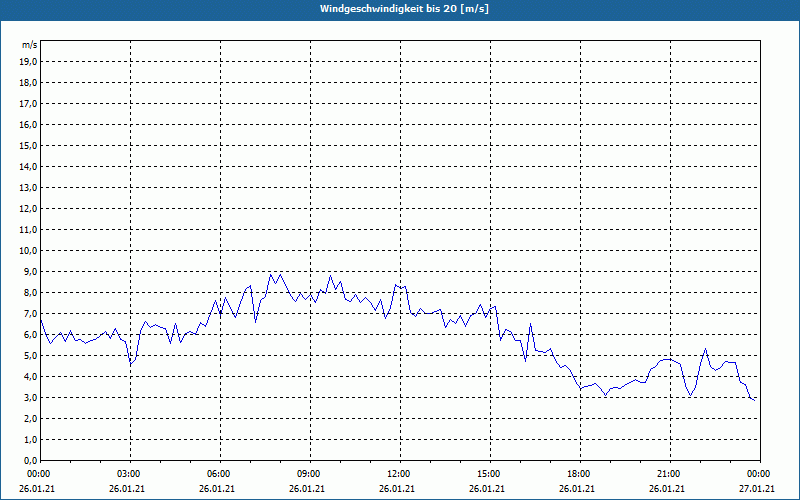The height and width of the screenshot is (500, 800).
Task: Select the 10,0 y-axis label
Action: [28, 251]
